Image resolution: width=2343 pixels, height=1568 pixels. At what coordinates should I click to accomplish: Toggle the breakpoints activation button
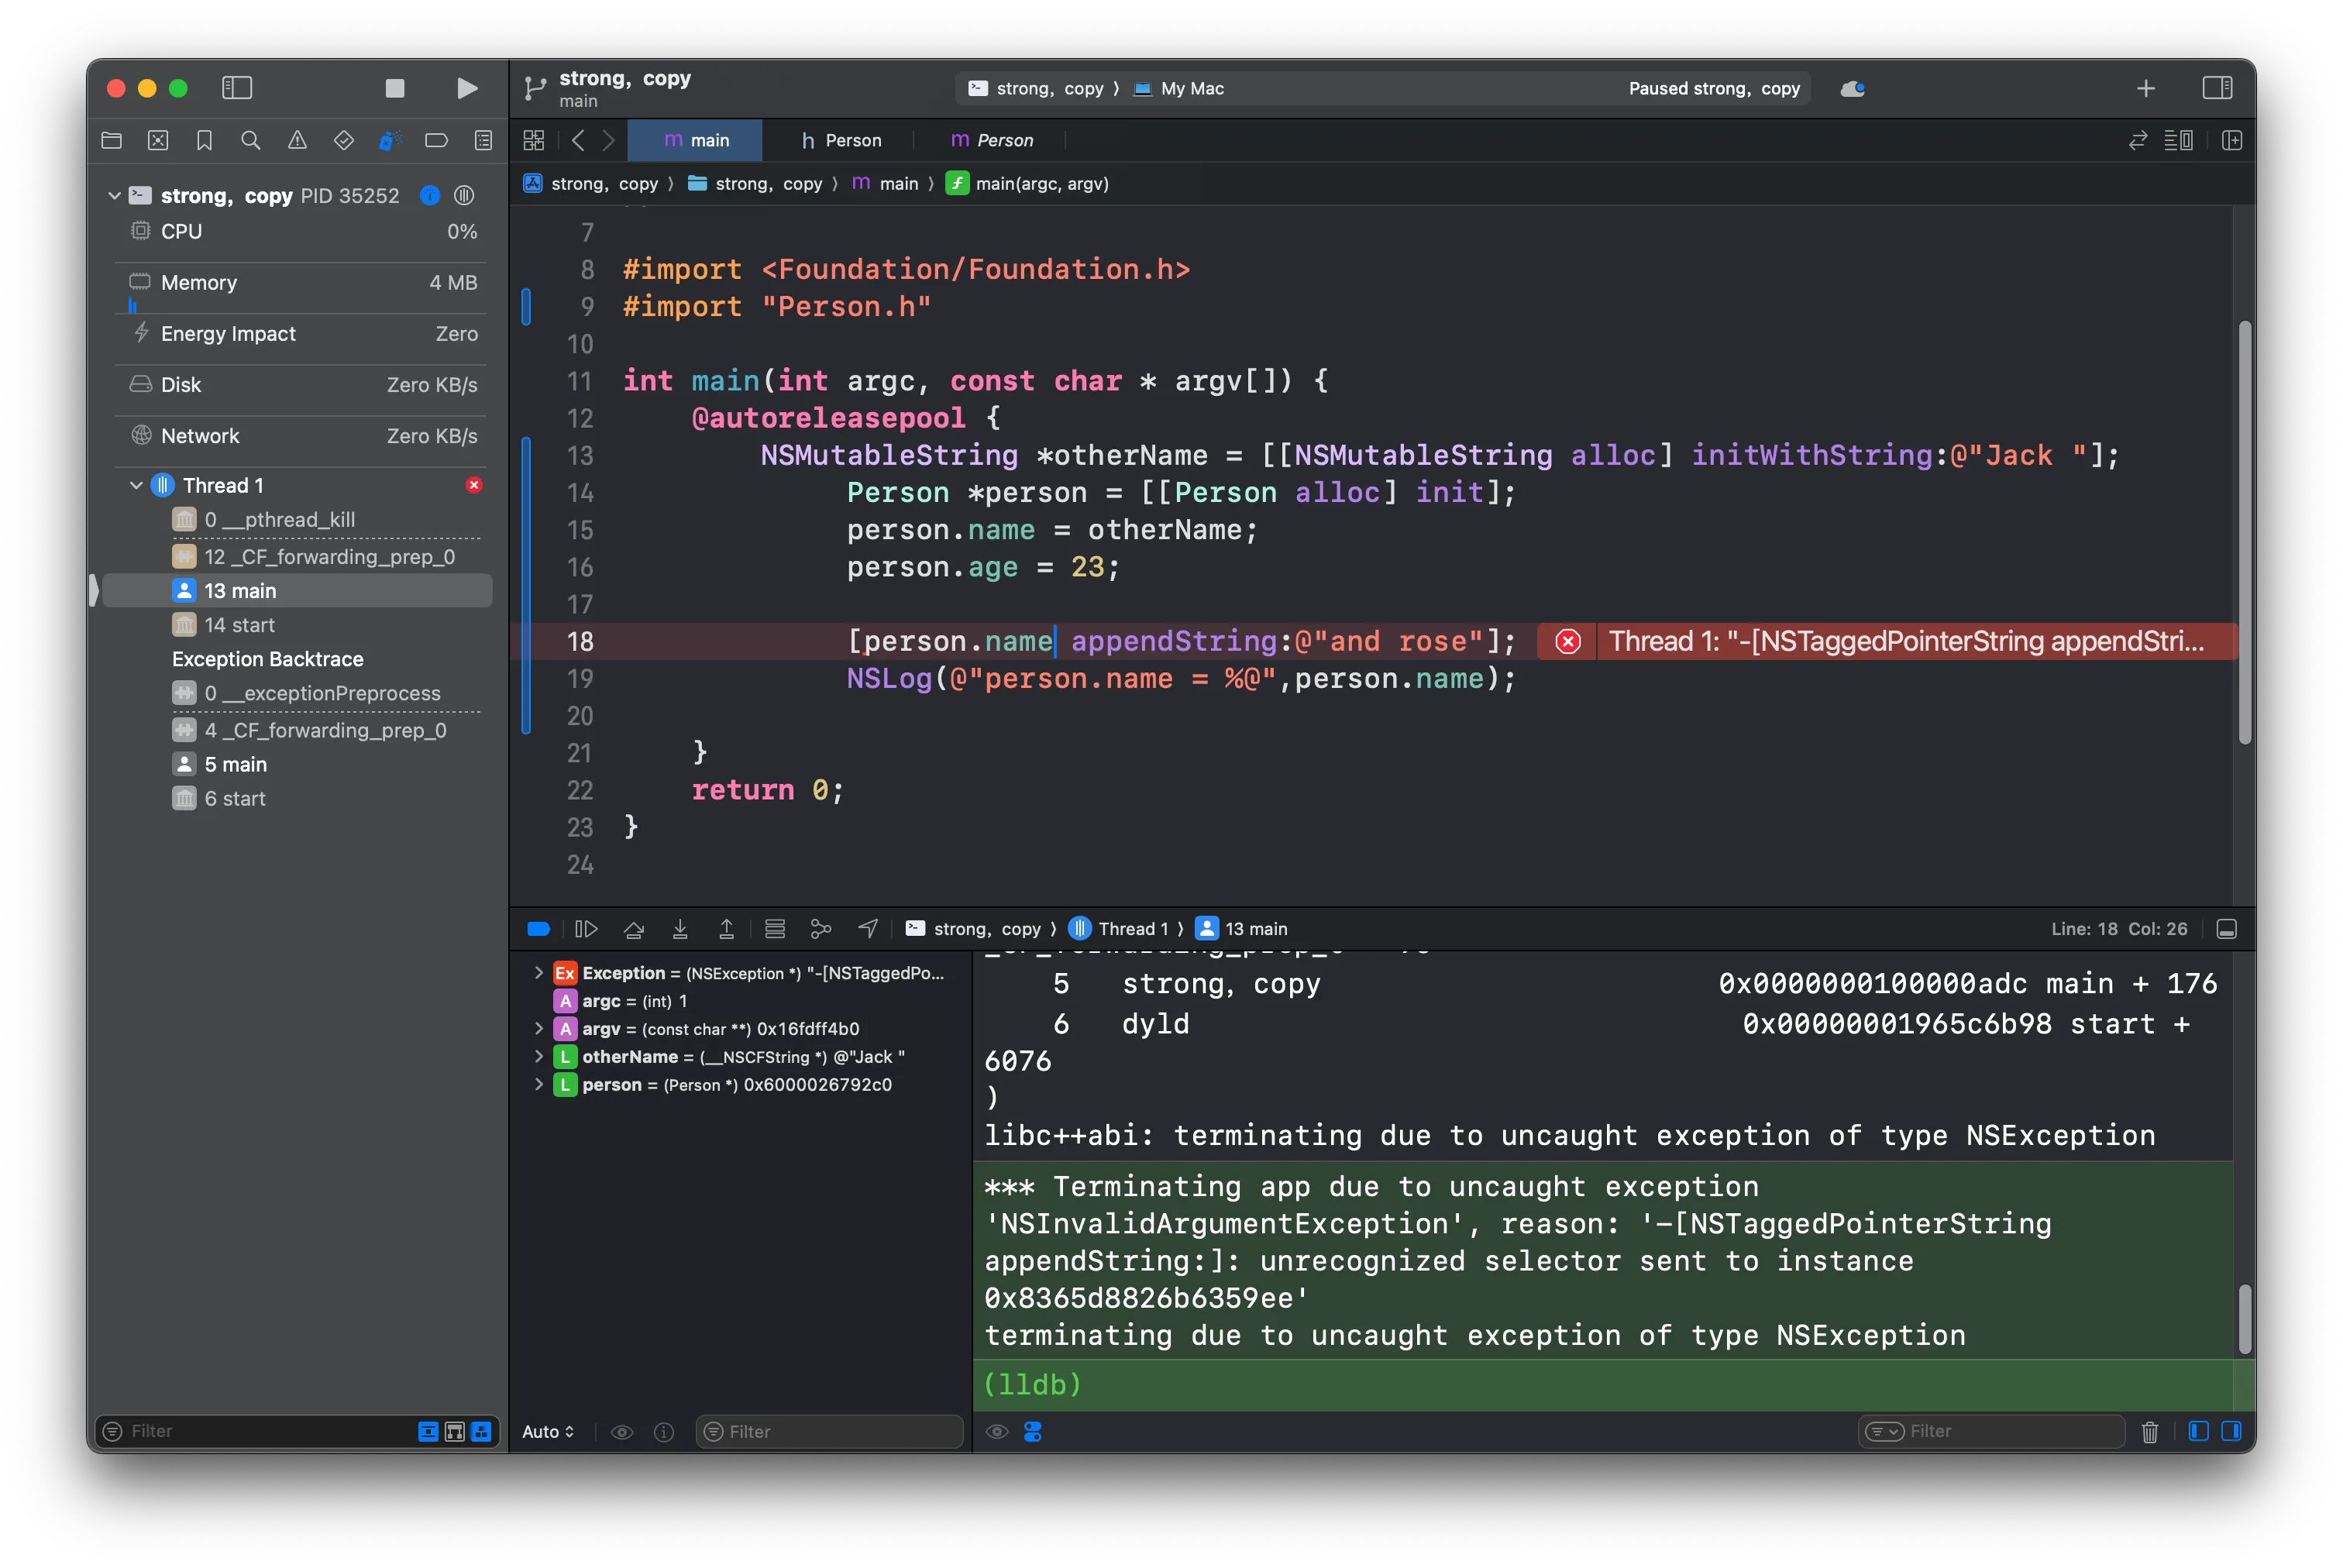(x=538, y=929)
